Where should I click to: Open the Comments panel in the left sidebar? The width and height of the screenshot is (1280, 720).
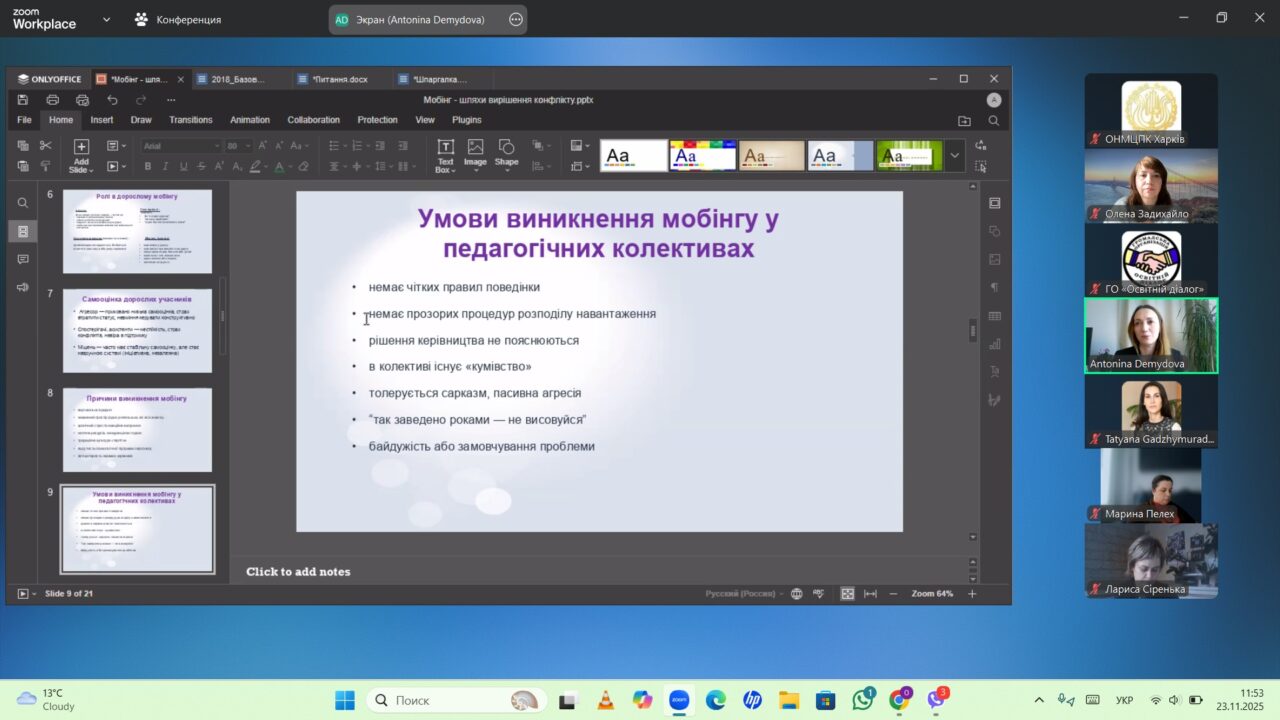click(23, 259)
